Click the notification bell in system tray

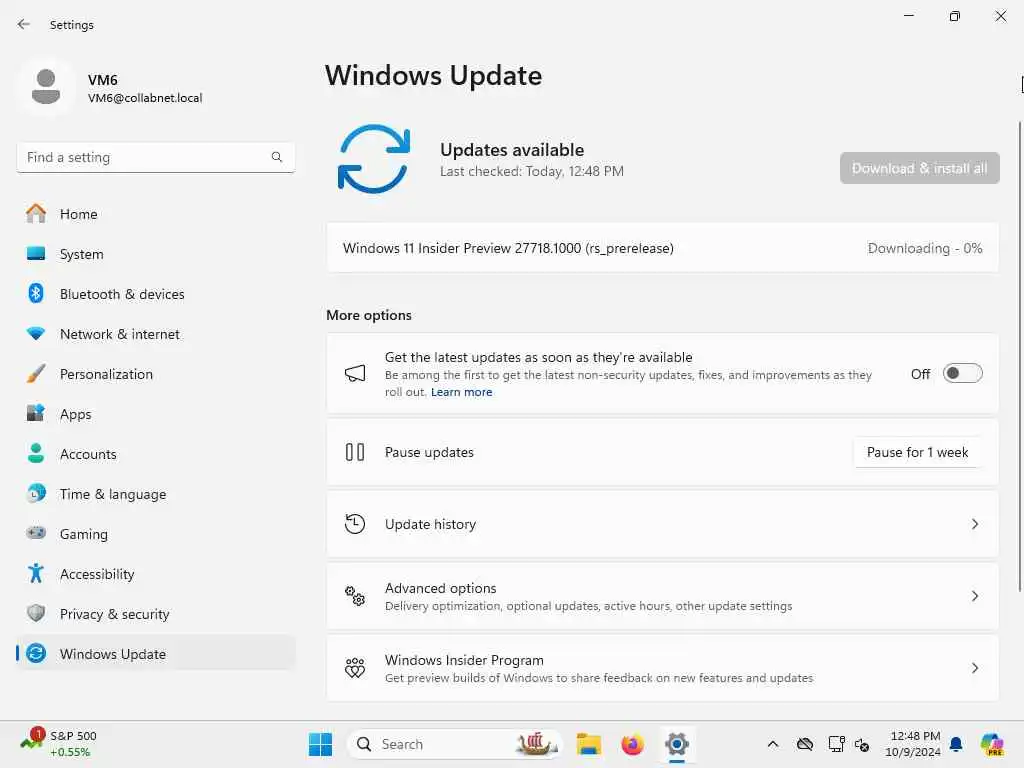[956, 744]
